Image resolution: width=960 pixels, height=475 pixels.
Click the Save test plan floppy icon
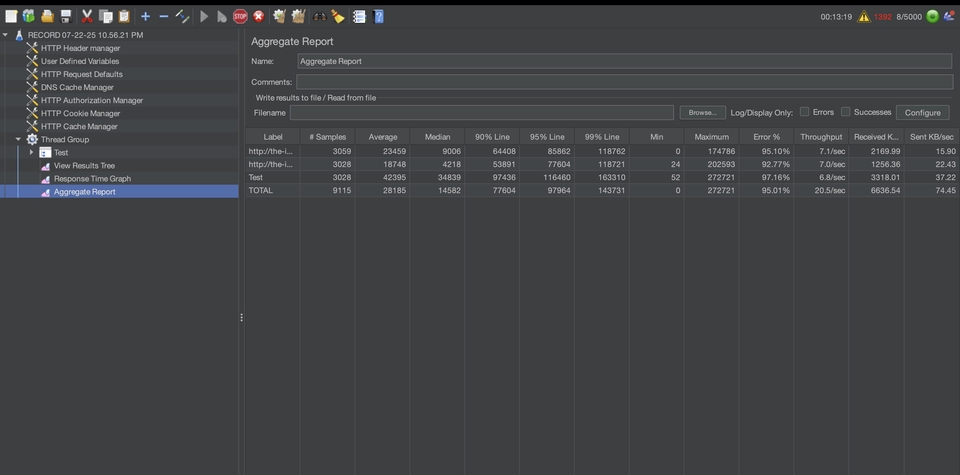click(x=65, y=16)
